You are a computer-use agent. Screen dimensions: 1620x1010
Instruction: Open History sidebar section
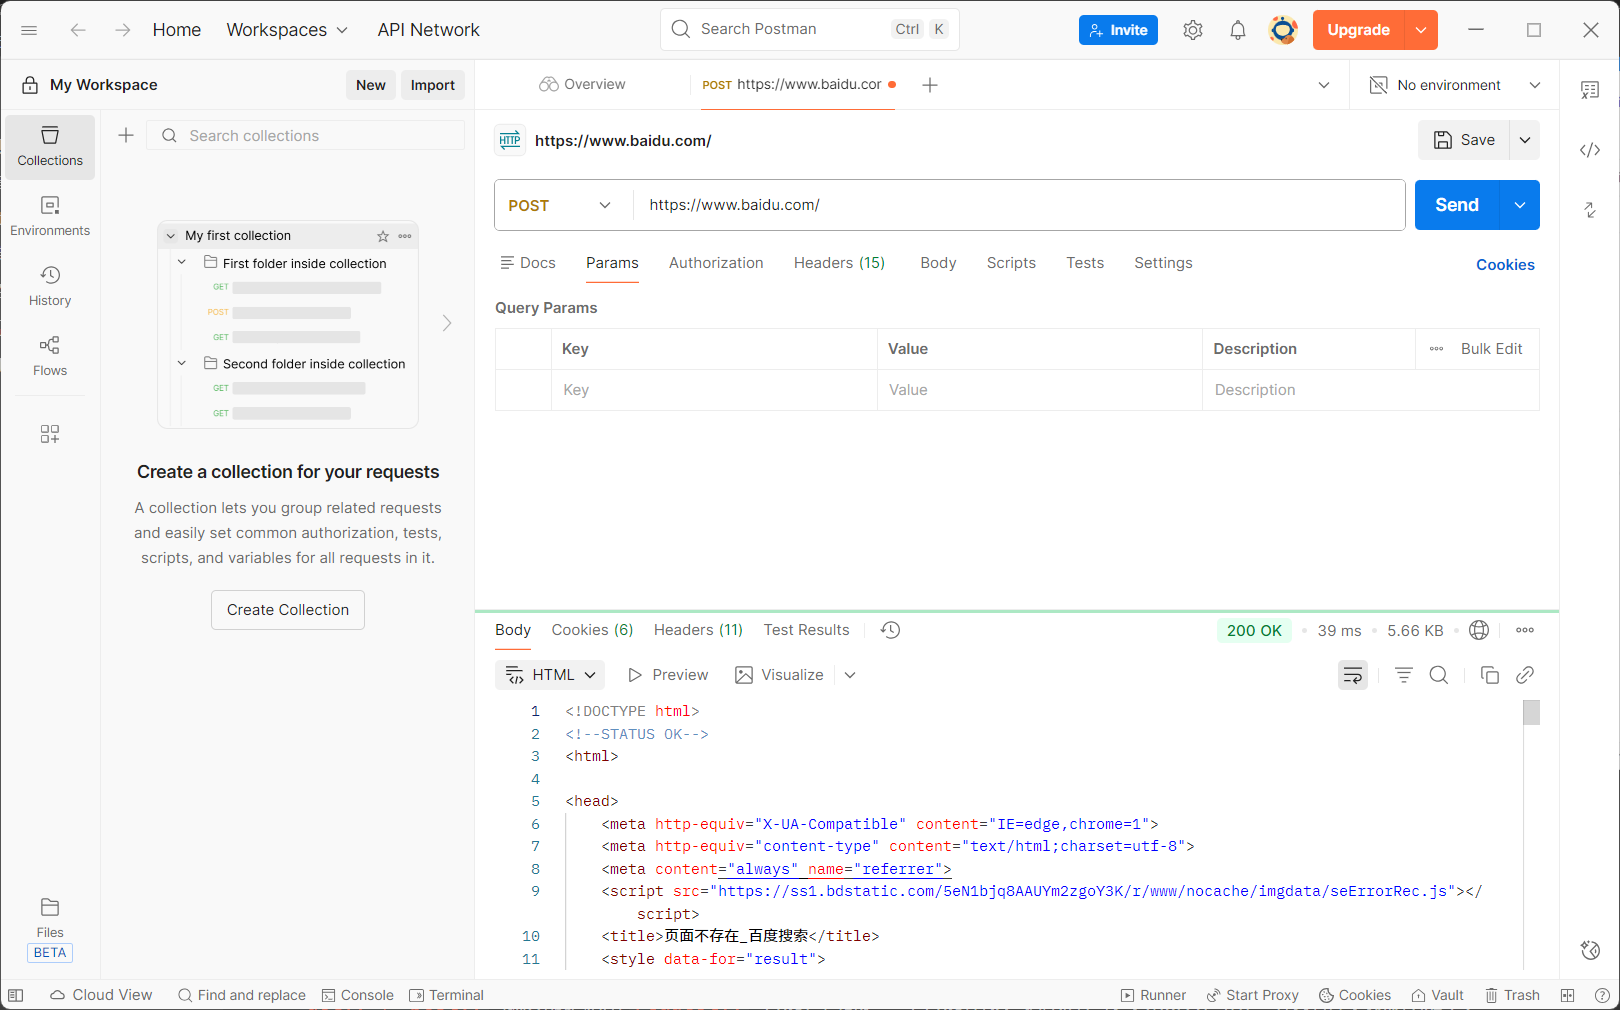pyautogui.click(x=50, y=287)
